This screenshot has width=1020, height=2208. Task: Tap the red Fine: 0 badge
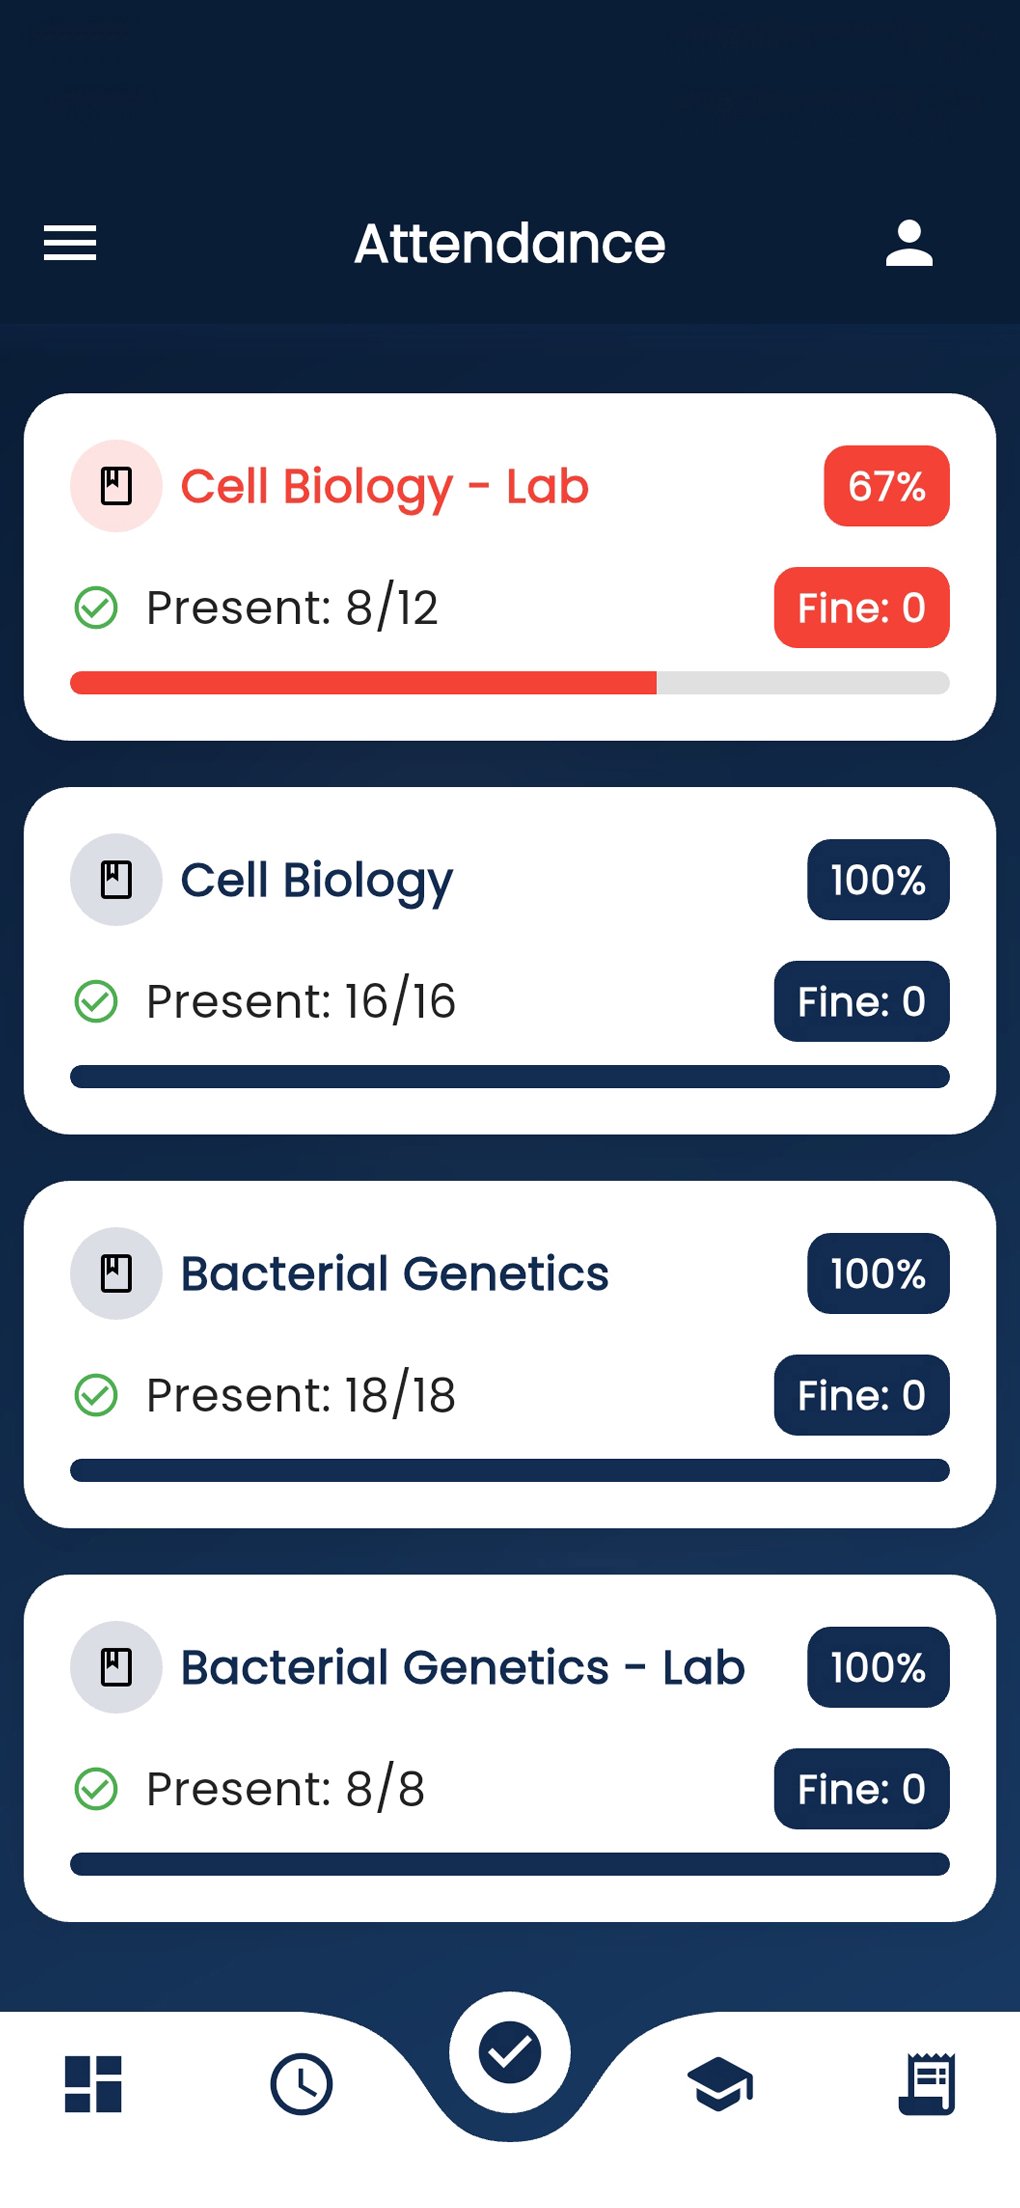(x=861, y=607)
